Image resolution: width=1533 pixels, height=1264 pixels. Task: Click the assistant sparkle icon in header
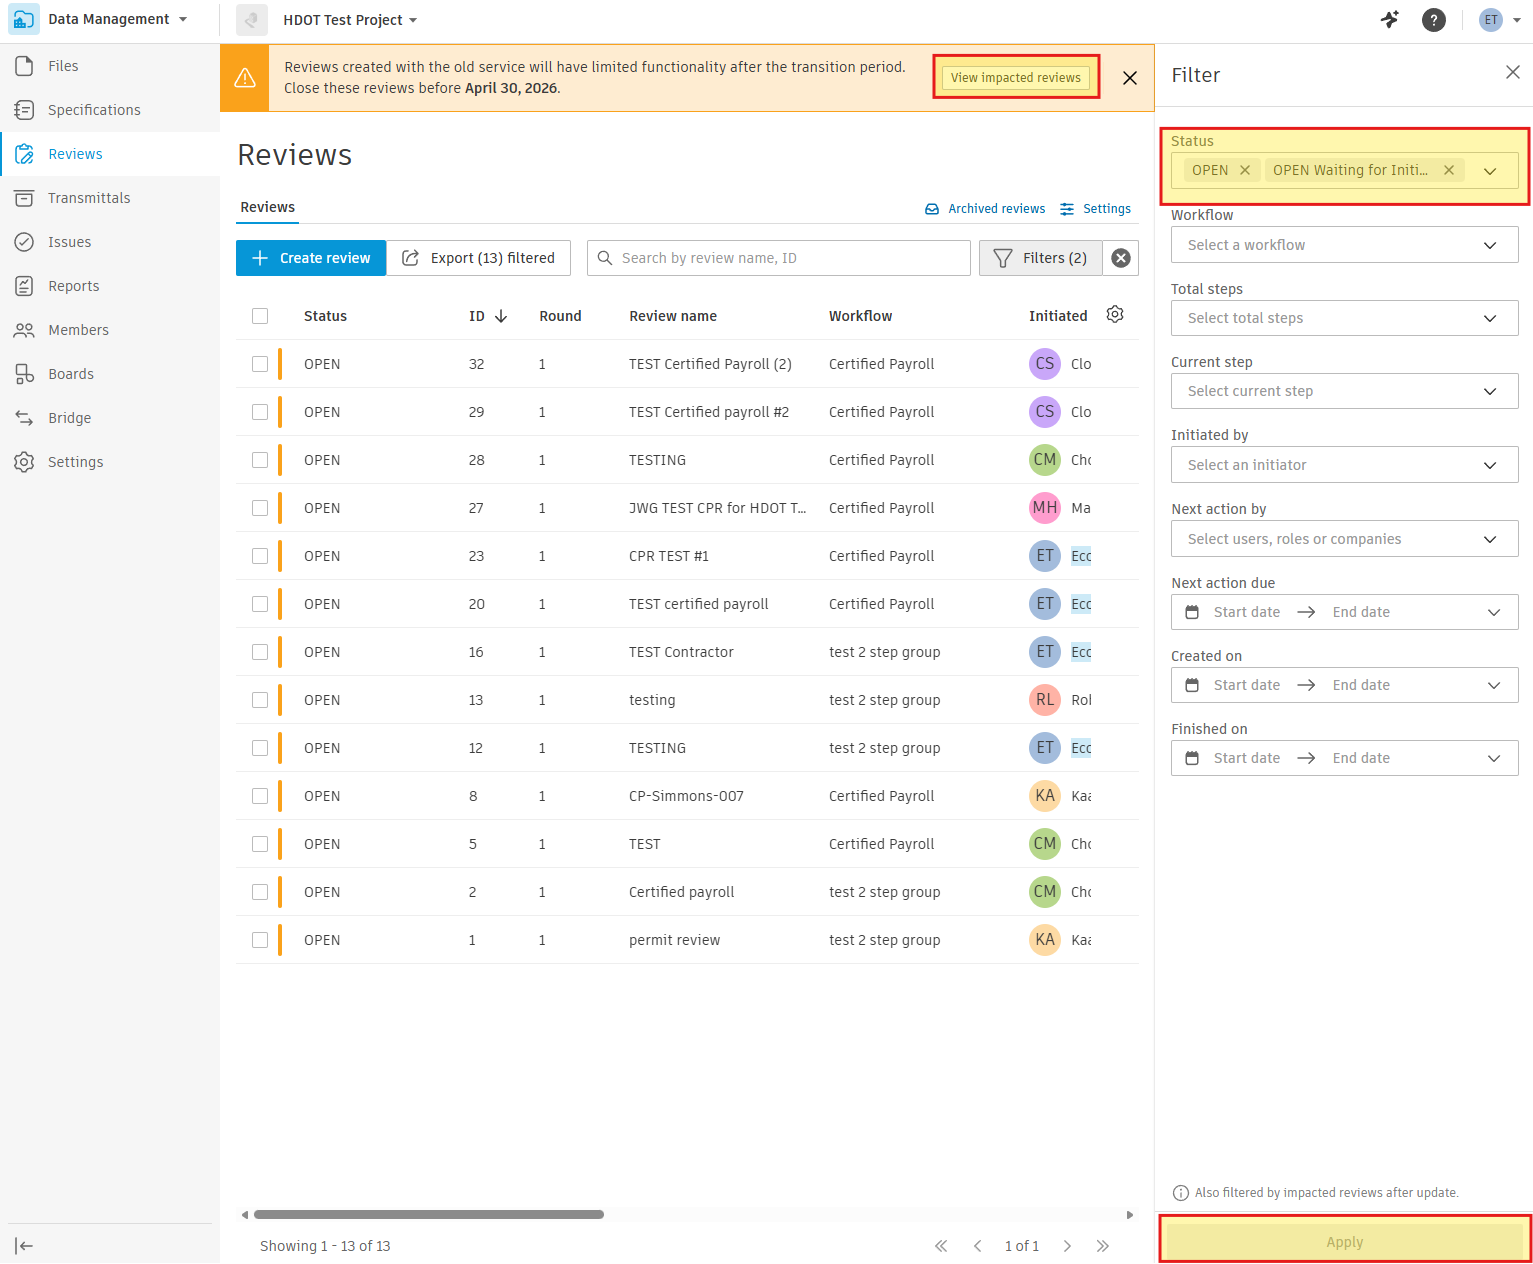click(1390, 20)
